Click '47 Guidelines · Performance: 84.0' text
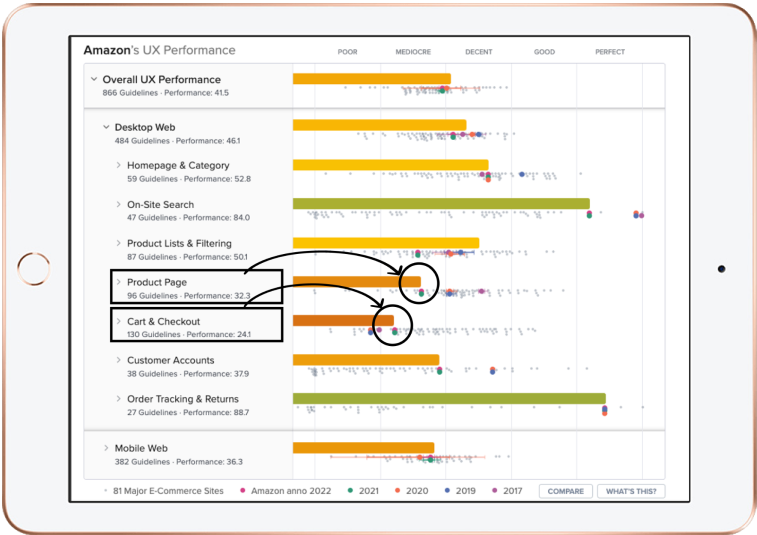This screenshot has width=757, height=535. click(188, 218)
